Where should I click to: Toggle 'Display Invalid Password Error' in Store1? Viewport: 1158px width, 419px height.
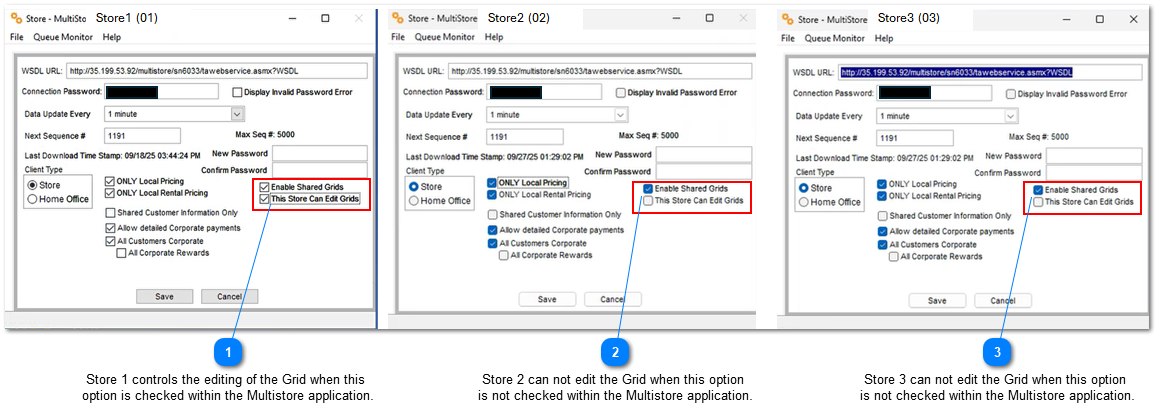[237, 92]
